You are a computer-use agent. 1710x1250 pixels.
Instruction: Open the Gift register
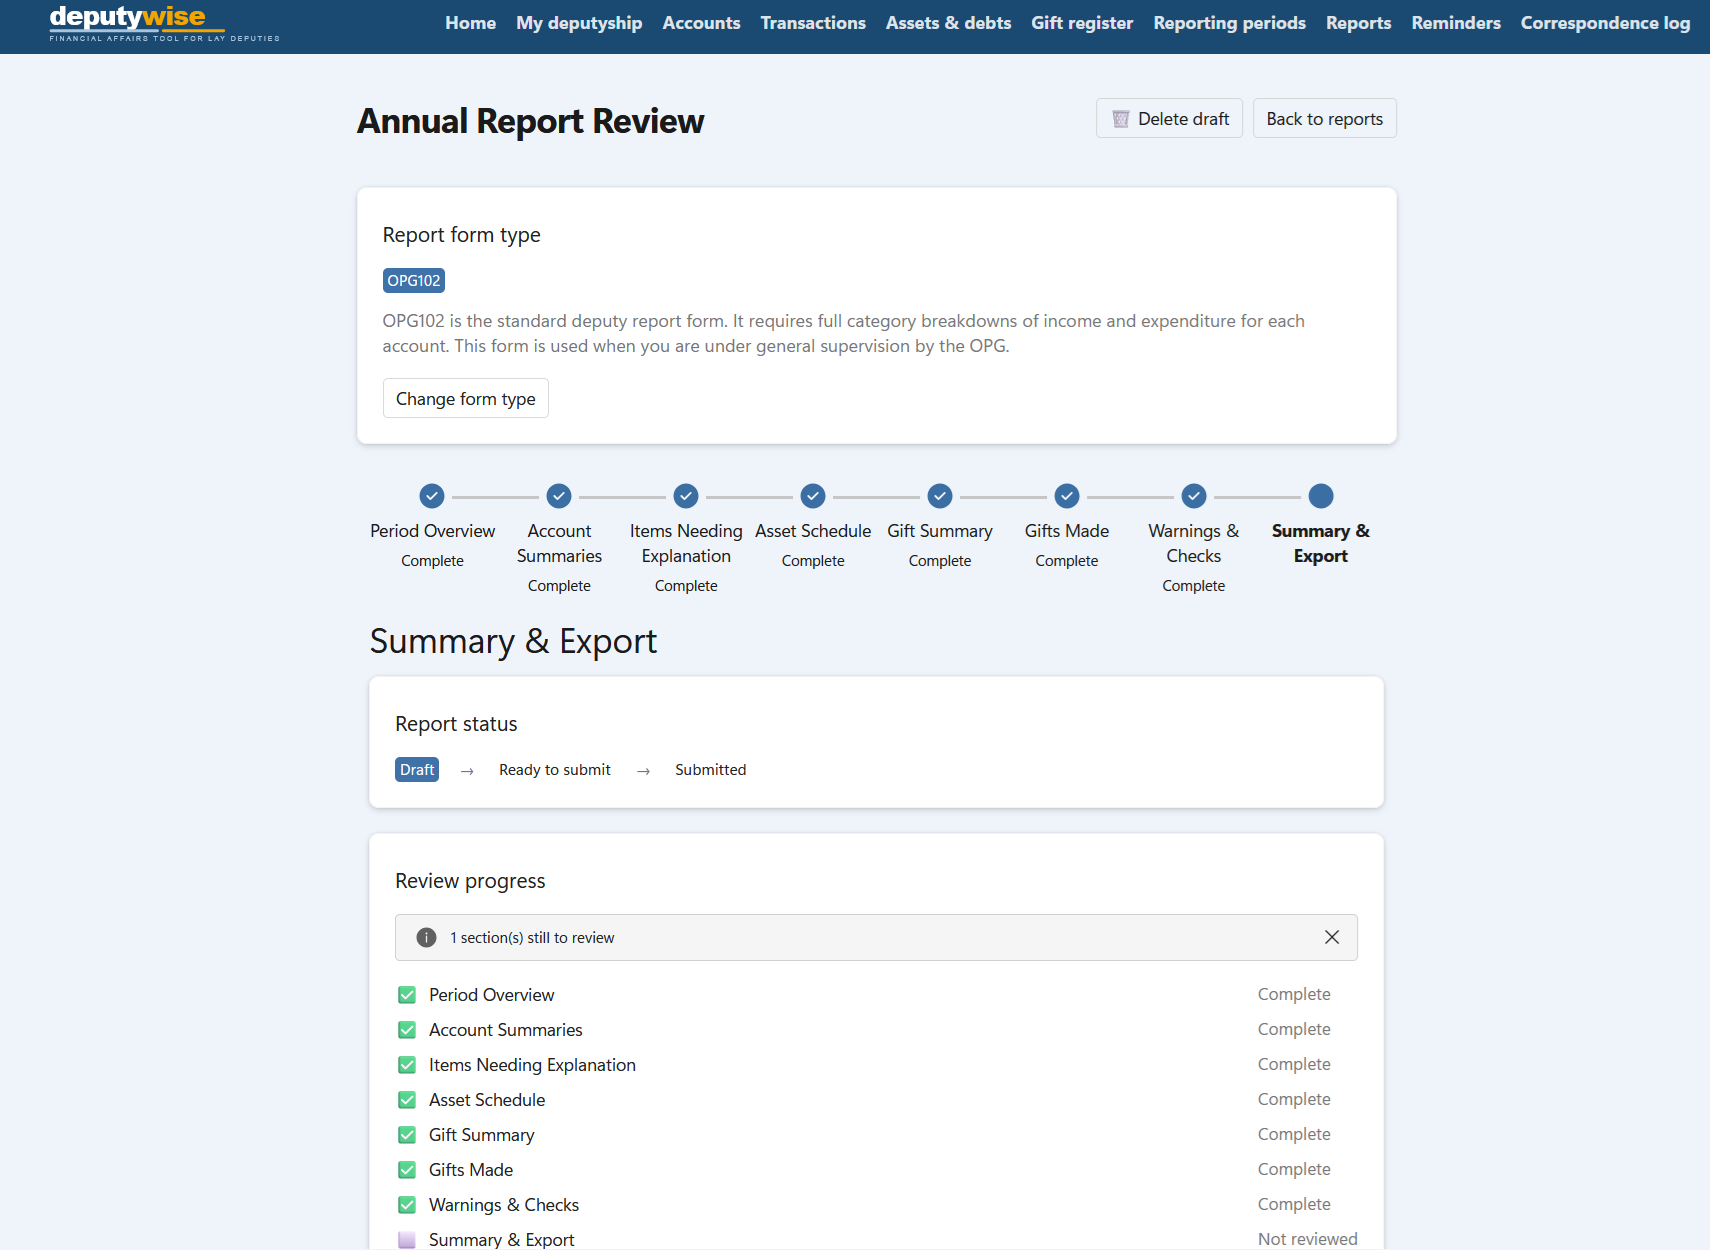(1082, 23)
